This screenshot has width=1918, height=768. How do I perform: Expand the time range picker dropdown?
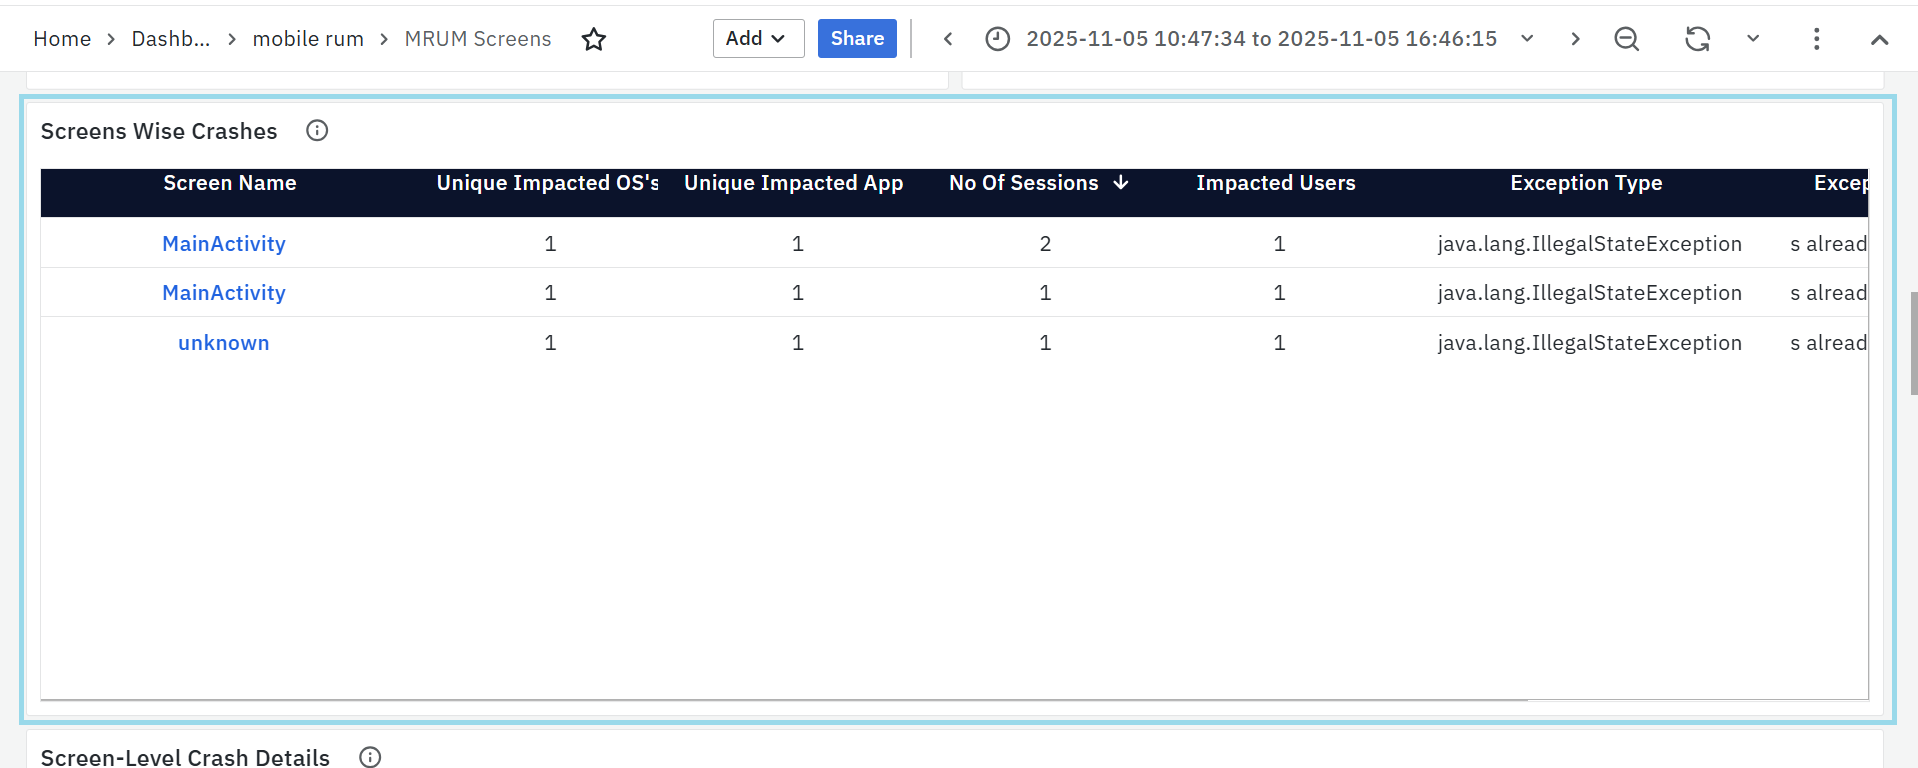coord(1527,39)
